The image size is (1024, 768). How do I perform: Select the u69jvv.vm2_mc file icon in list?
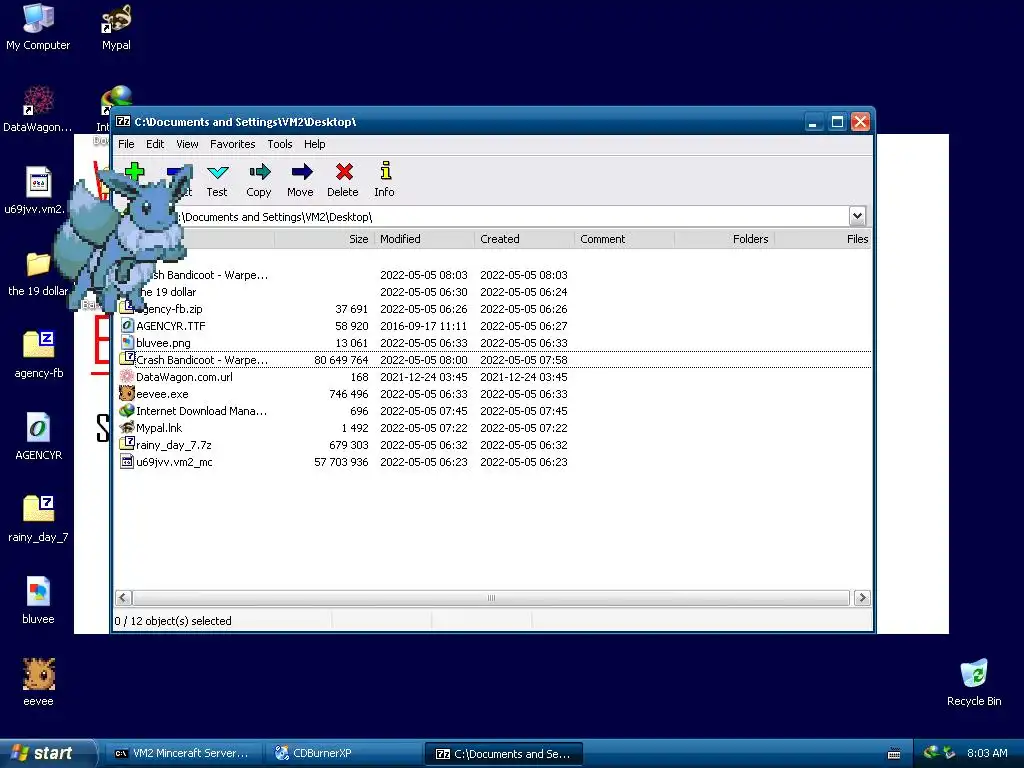127,461
